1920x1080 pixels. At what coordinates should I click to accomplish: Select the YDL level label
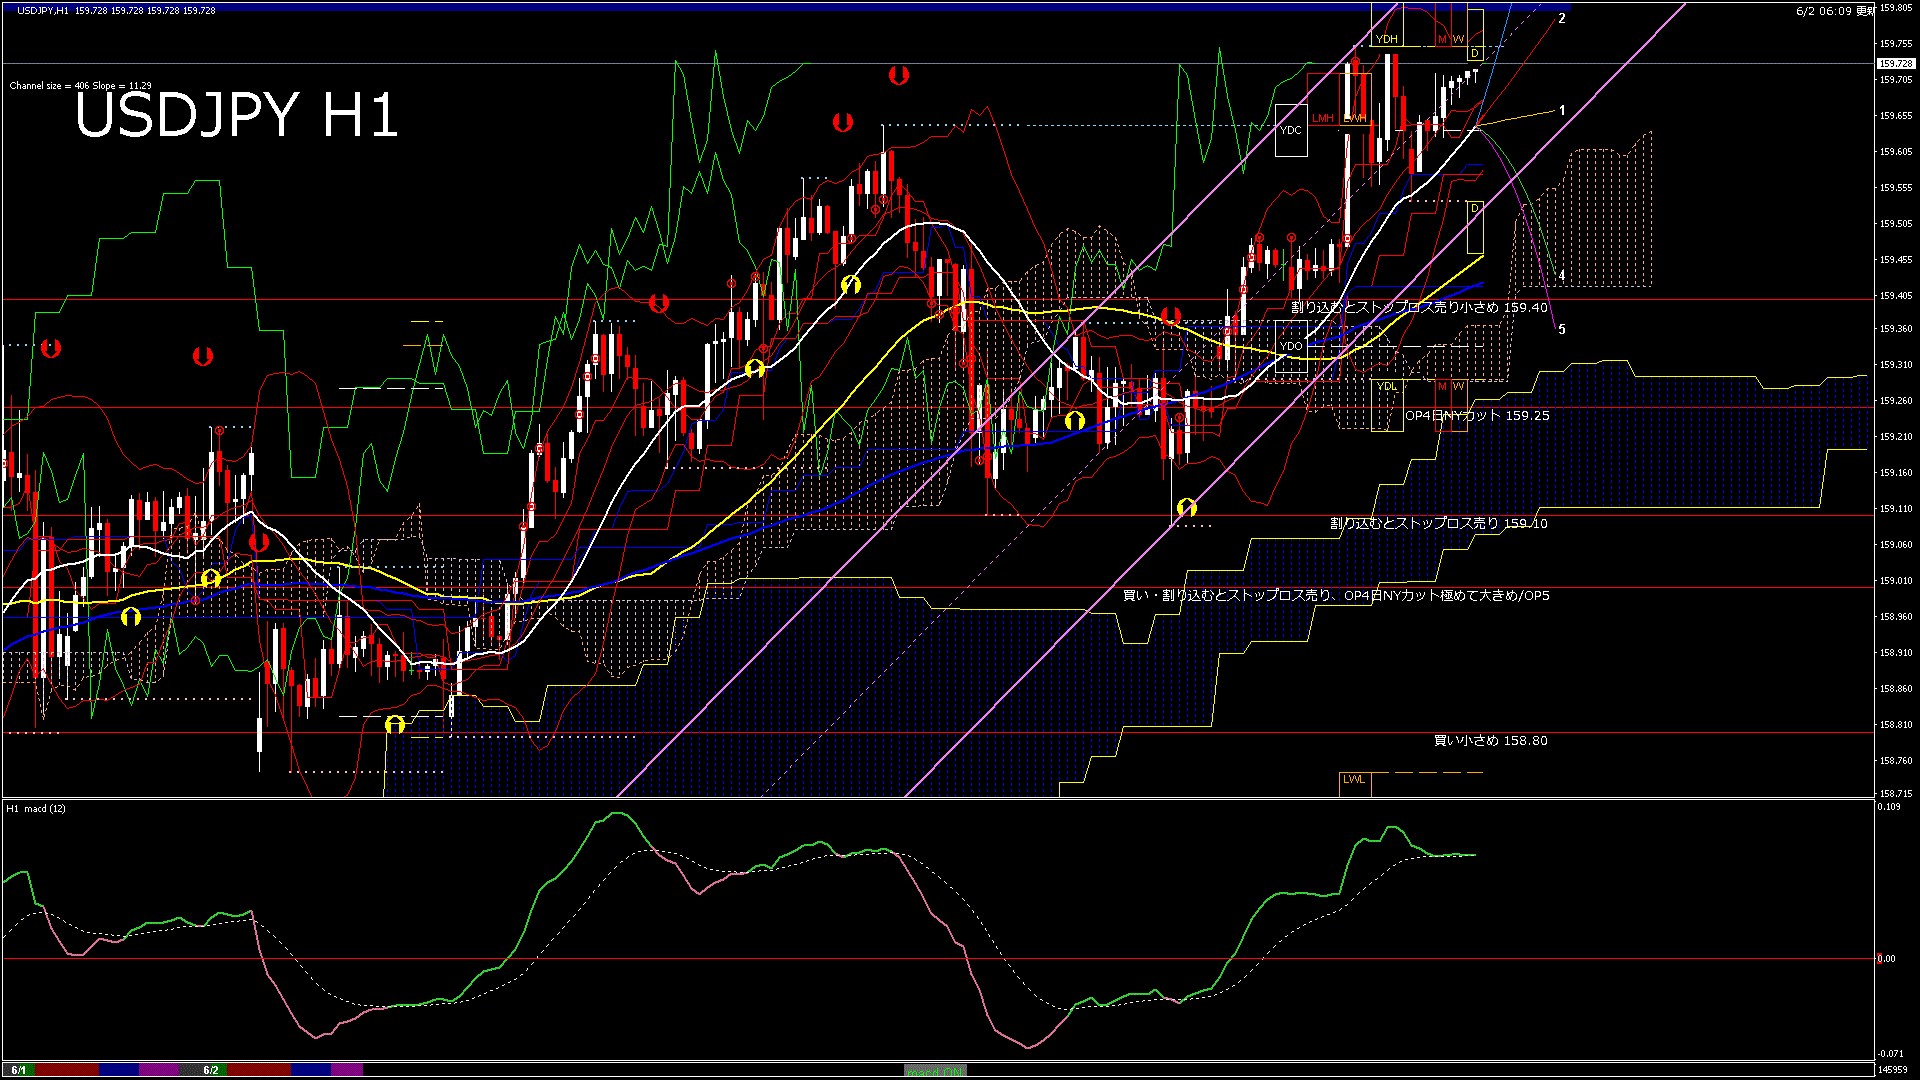(x=1386, y=386)
